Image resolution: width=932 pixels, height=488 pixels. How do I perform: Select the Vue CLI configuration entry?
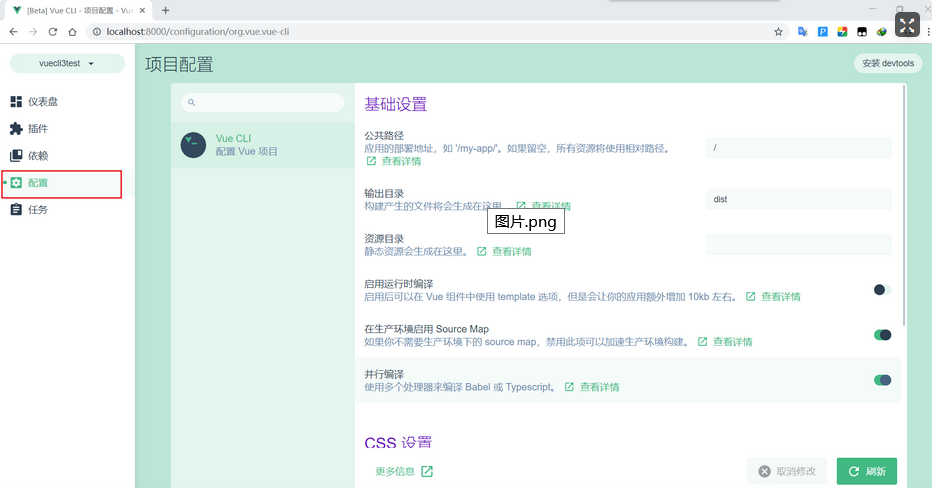[263, 145]
